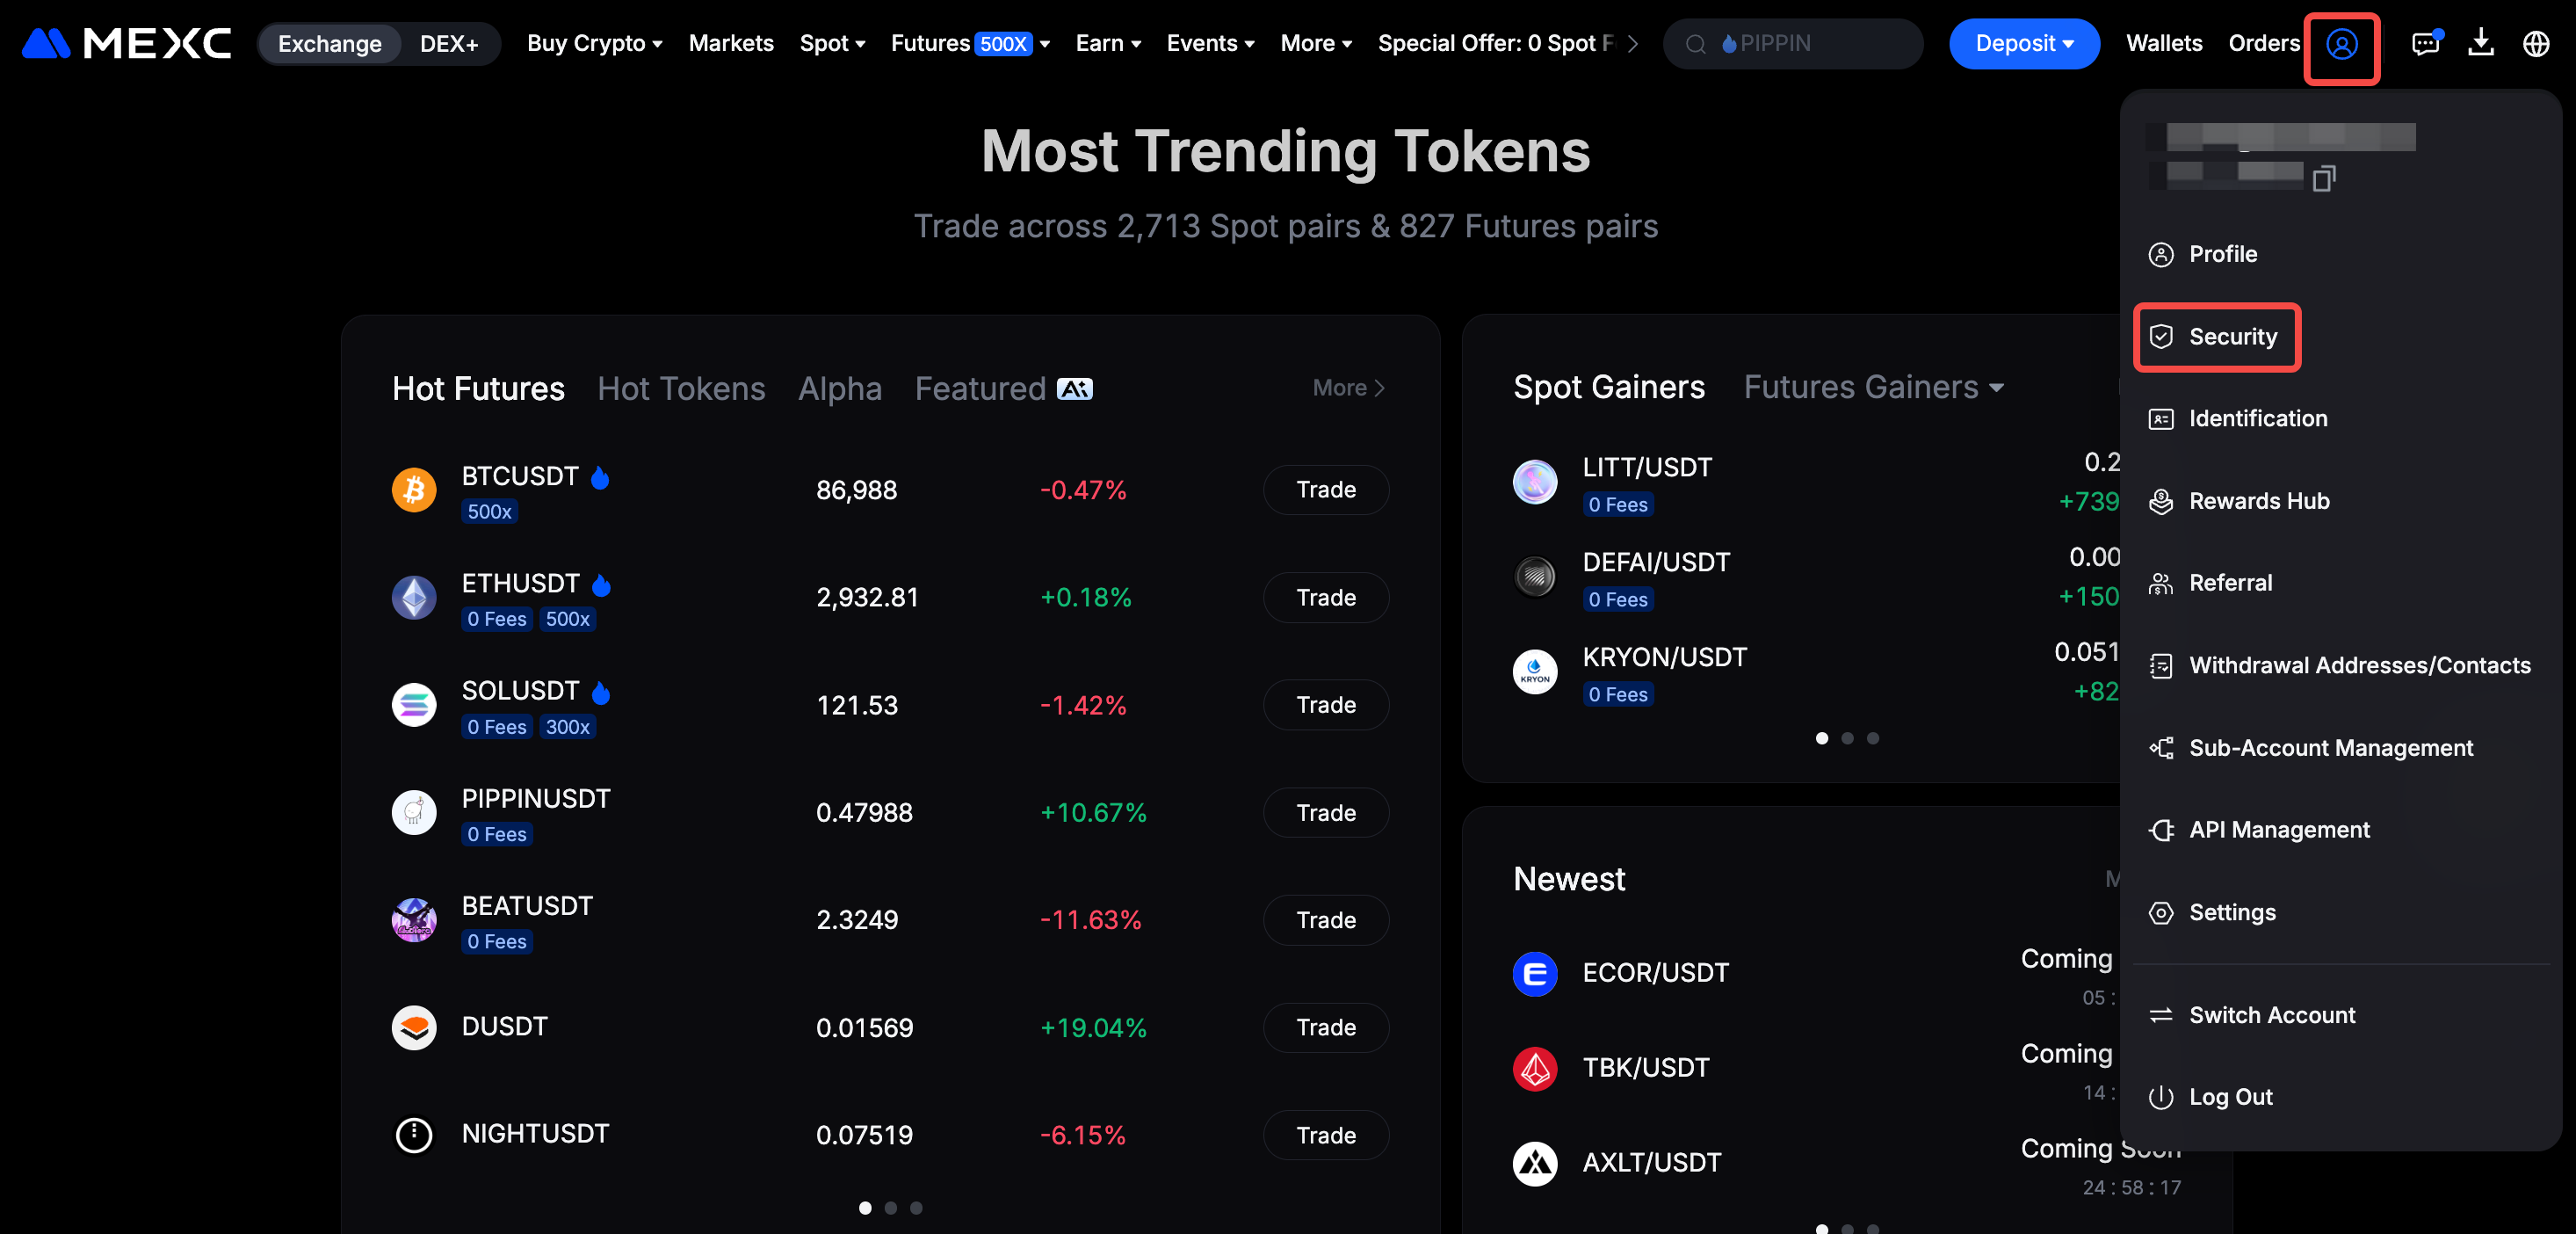Open the language globe icon

(2536, 44)
